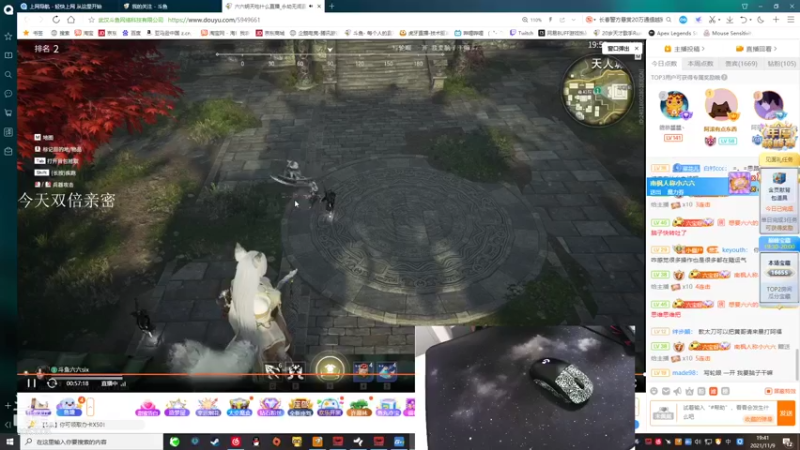The width and height of the screenshot is (800, 450).
Task: Expand the 主播投稿 link
Action: [684, 49]
